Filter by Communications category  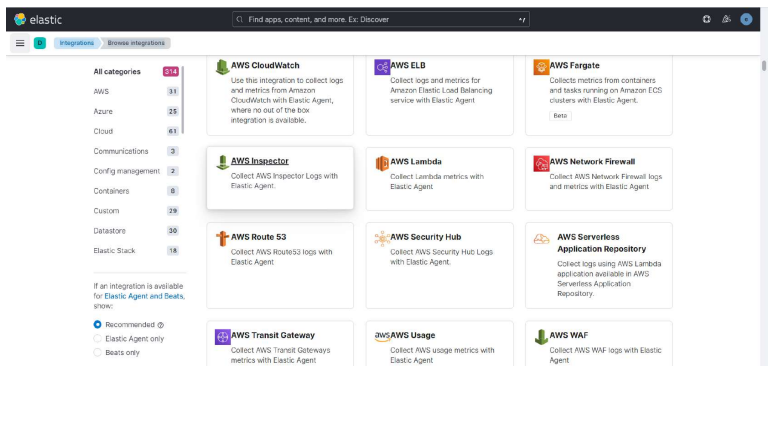pos(135,151)
